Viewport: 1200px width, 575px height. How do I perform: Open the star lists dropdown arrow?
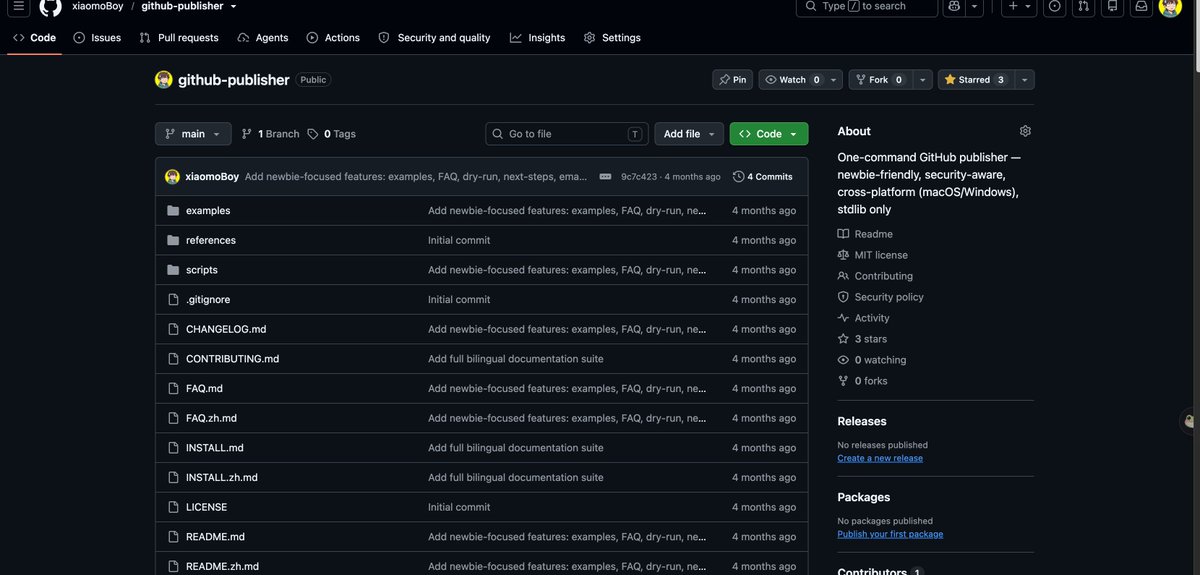click(1024, 80)
